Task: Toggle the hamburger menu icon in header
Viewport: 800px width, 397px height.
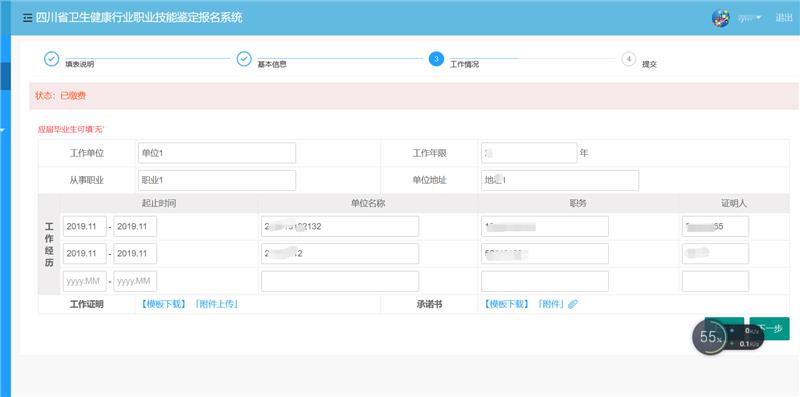Action: click(28, 18)
